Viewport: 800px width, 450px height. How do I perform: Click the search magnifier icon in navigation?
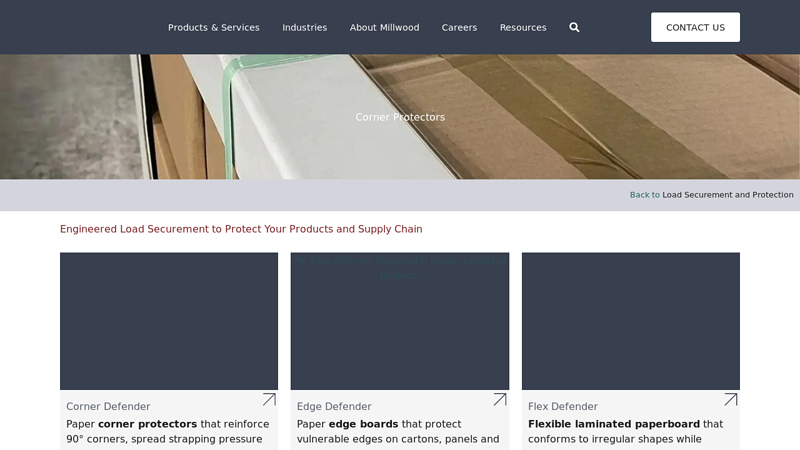574,27
